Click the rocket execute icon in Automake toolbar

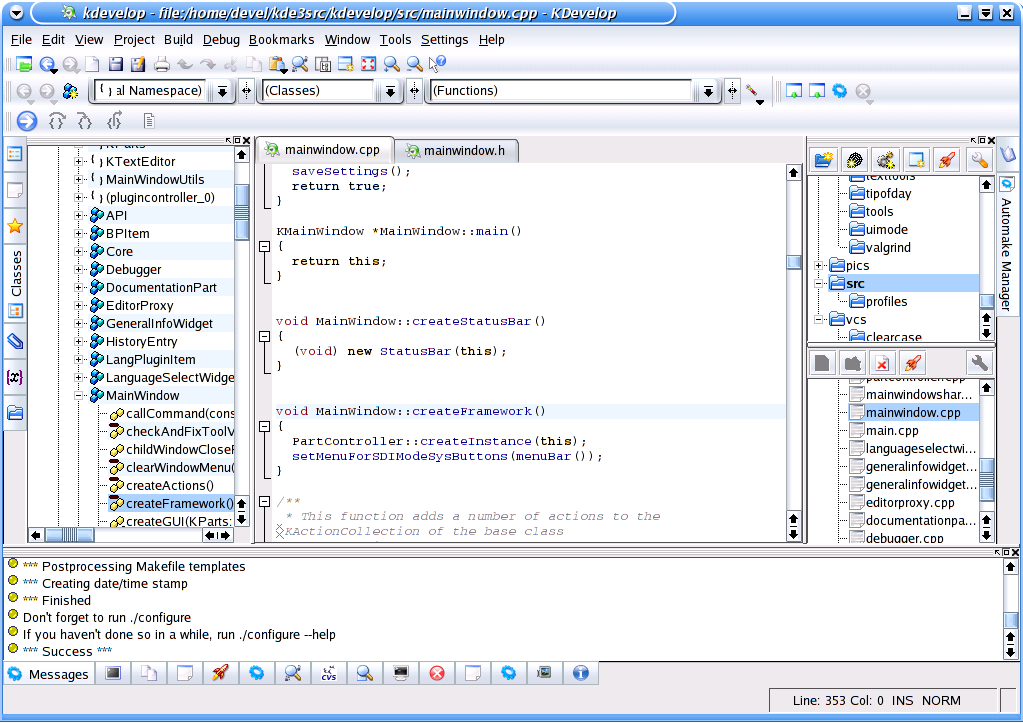pyautogui.click(x=946, y=160)
